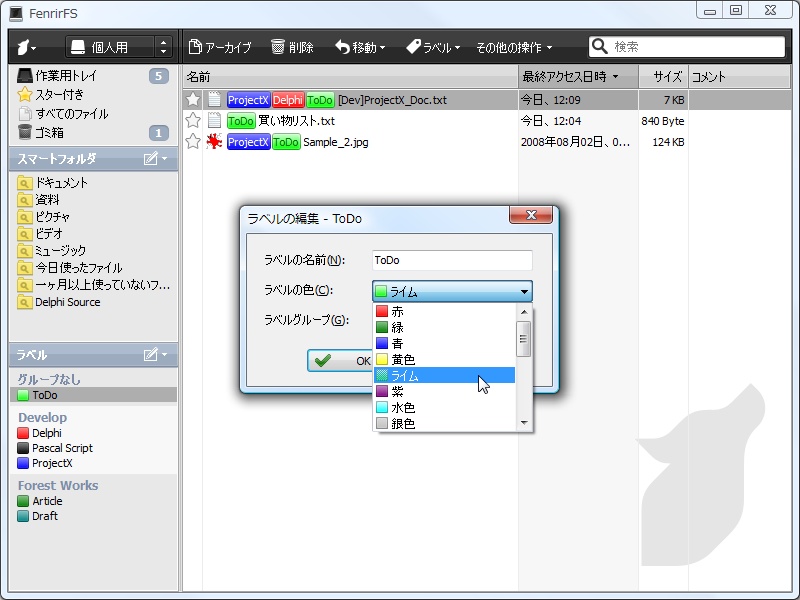Open the 今日使ったファイル smart folder
This screenshot has width=800, height=600.
69,268
